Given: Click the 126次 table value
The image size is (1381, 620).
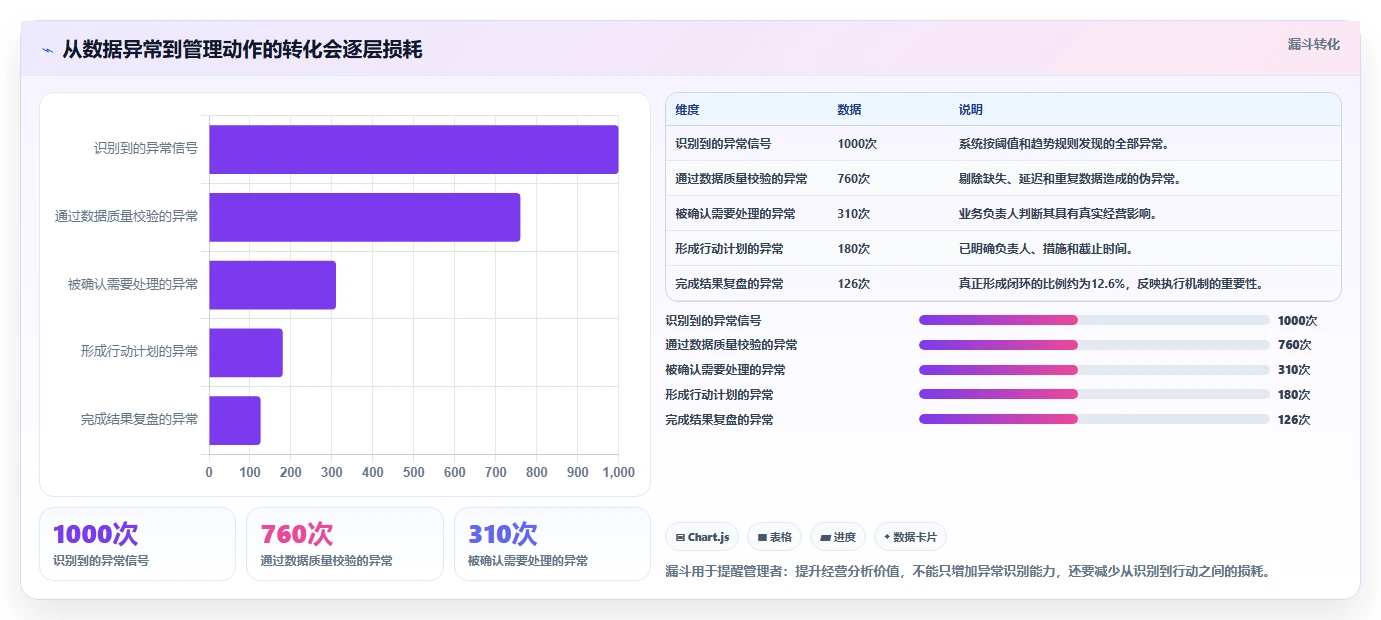Looking at the screenshot, I should coord(854,284).
